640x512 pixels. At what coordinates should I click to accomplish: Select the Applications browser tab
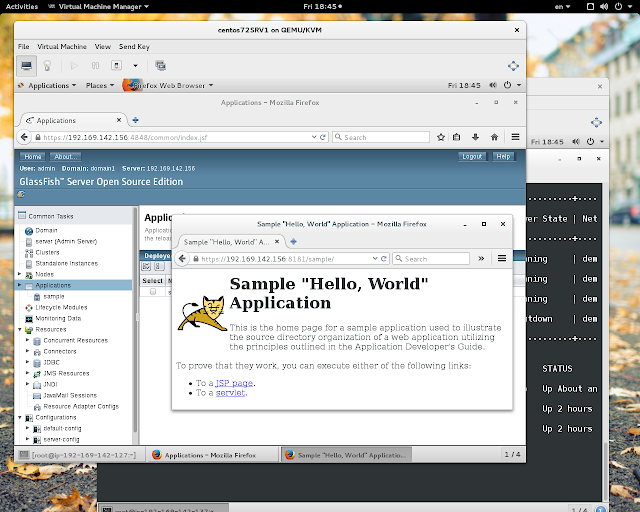[x=73, y=120]
